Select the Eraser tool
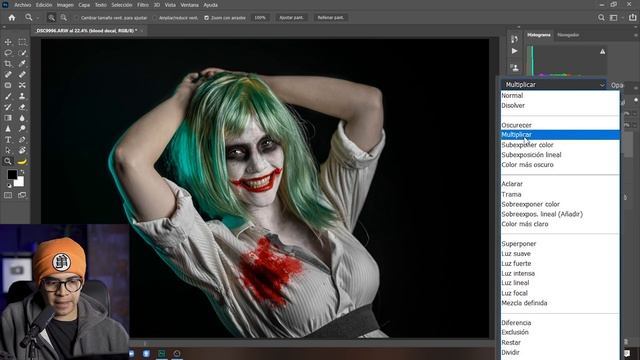Screen dimensions: 640x360 (x=22, y=107)
